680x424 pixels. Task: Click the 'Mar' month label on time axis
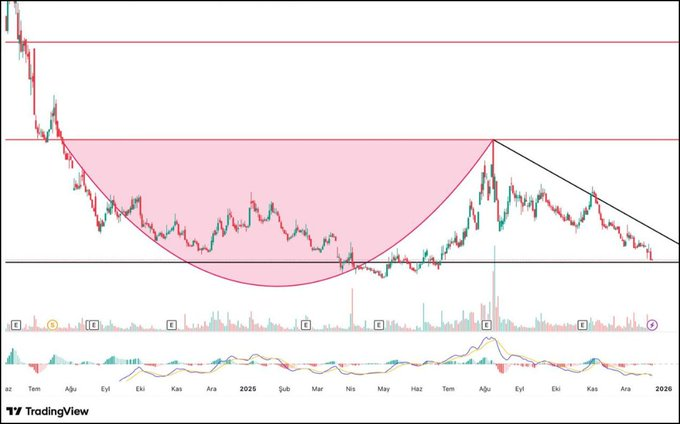pos(317,389)
